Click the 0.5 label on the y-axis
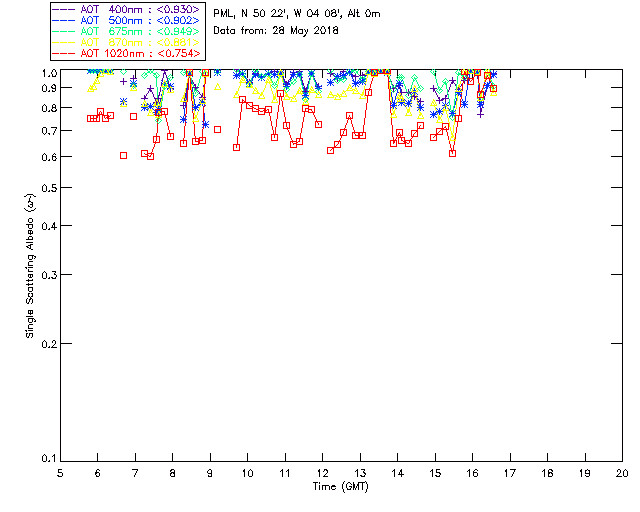The width and height of the screenshot is (640, 512). pyautogui.click(x=45, y=188)
